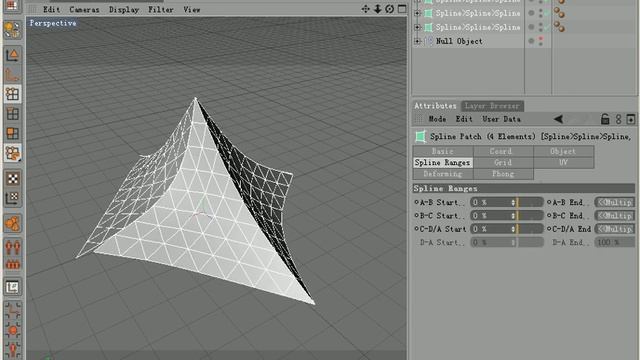Click the lock icon in Attributes manager
640x360 pixels.
pyautogui.click(x=605, y=119)
